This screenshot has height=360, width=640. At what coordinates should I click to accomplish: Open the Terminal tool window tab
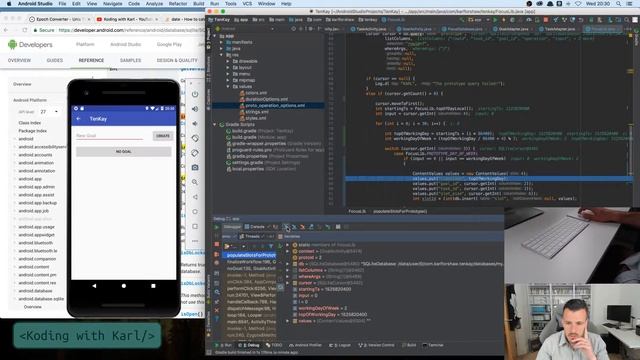433,345
